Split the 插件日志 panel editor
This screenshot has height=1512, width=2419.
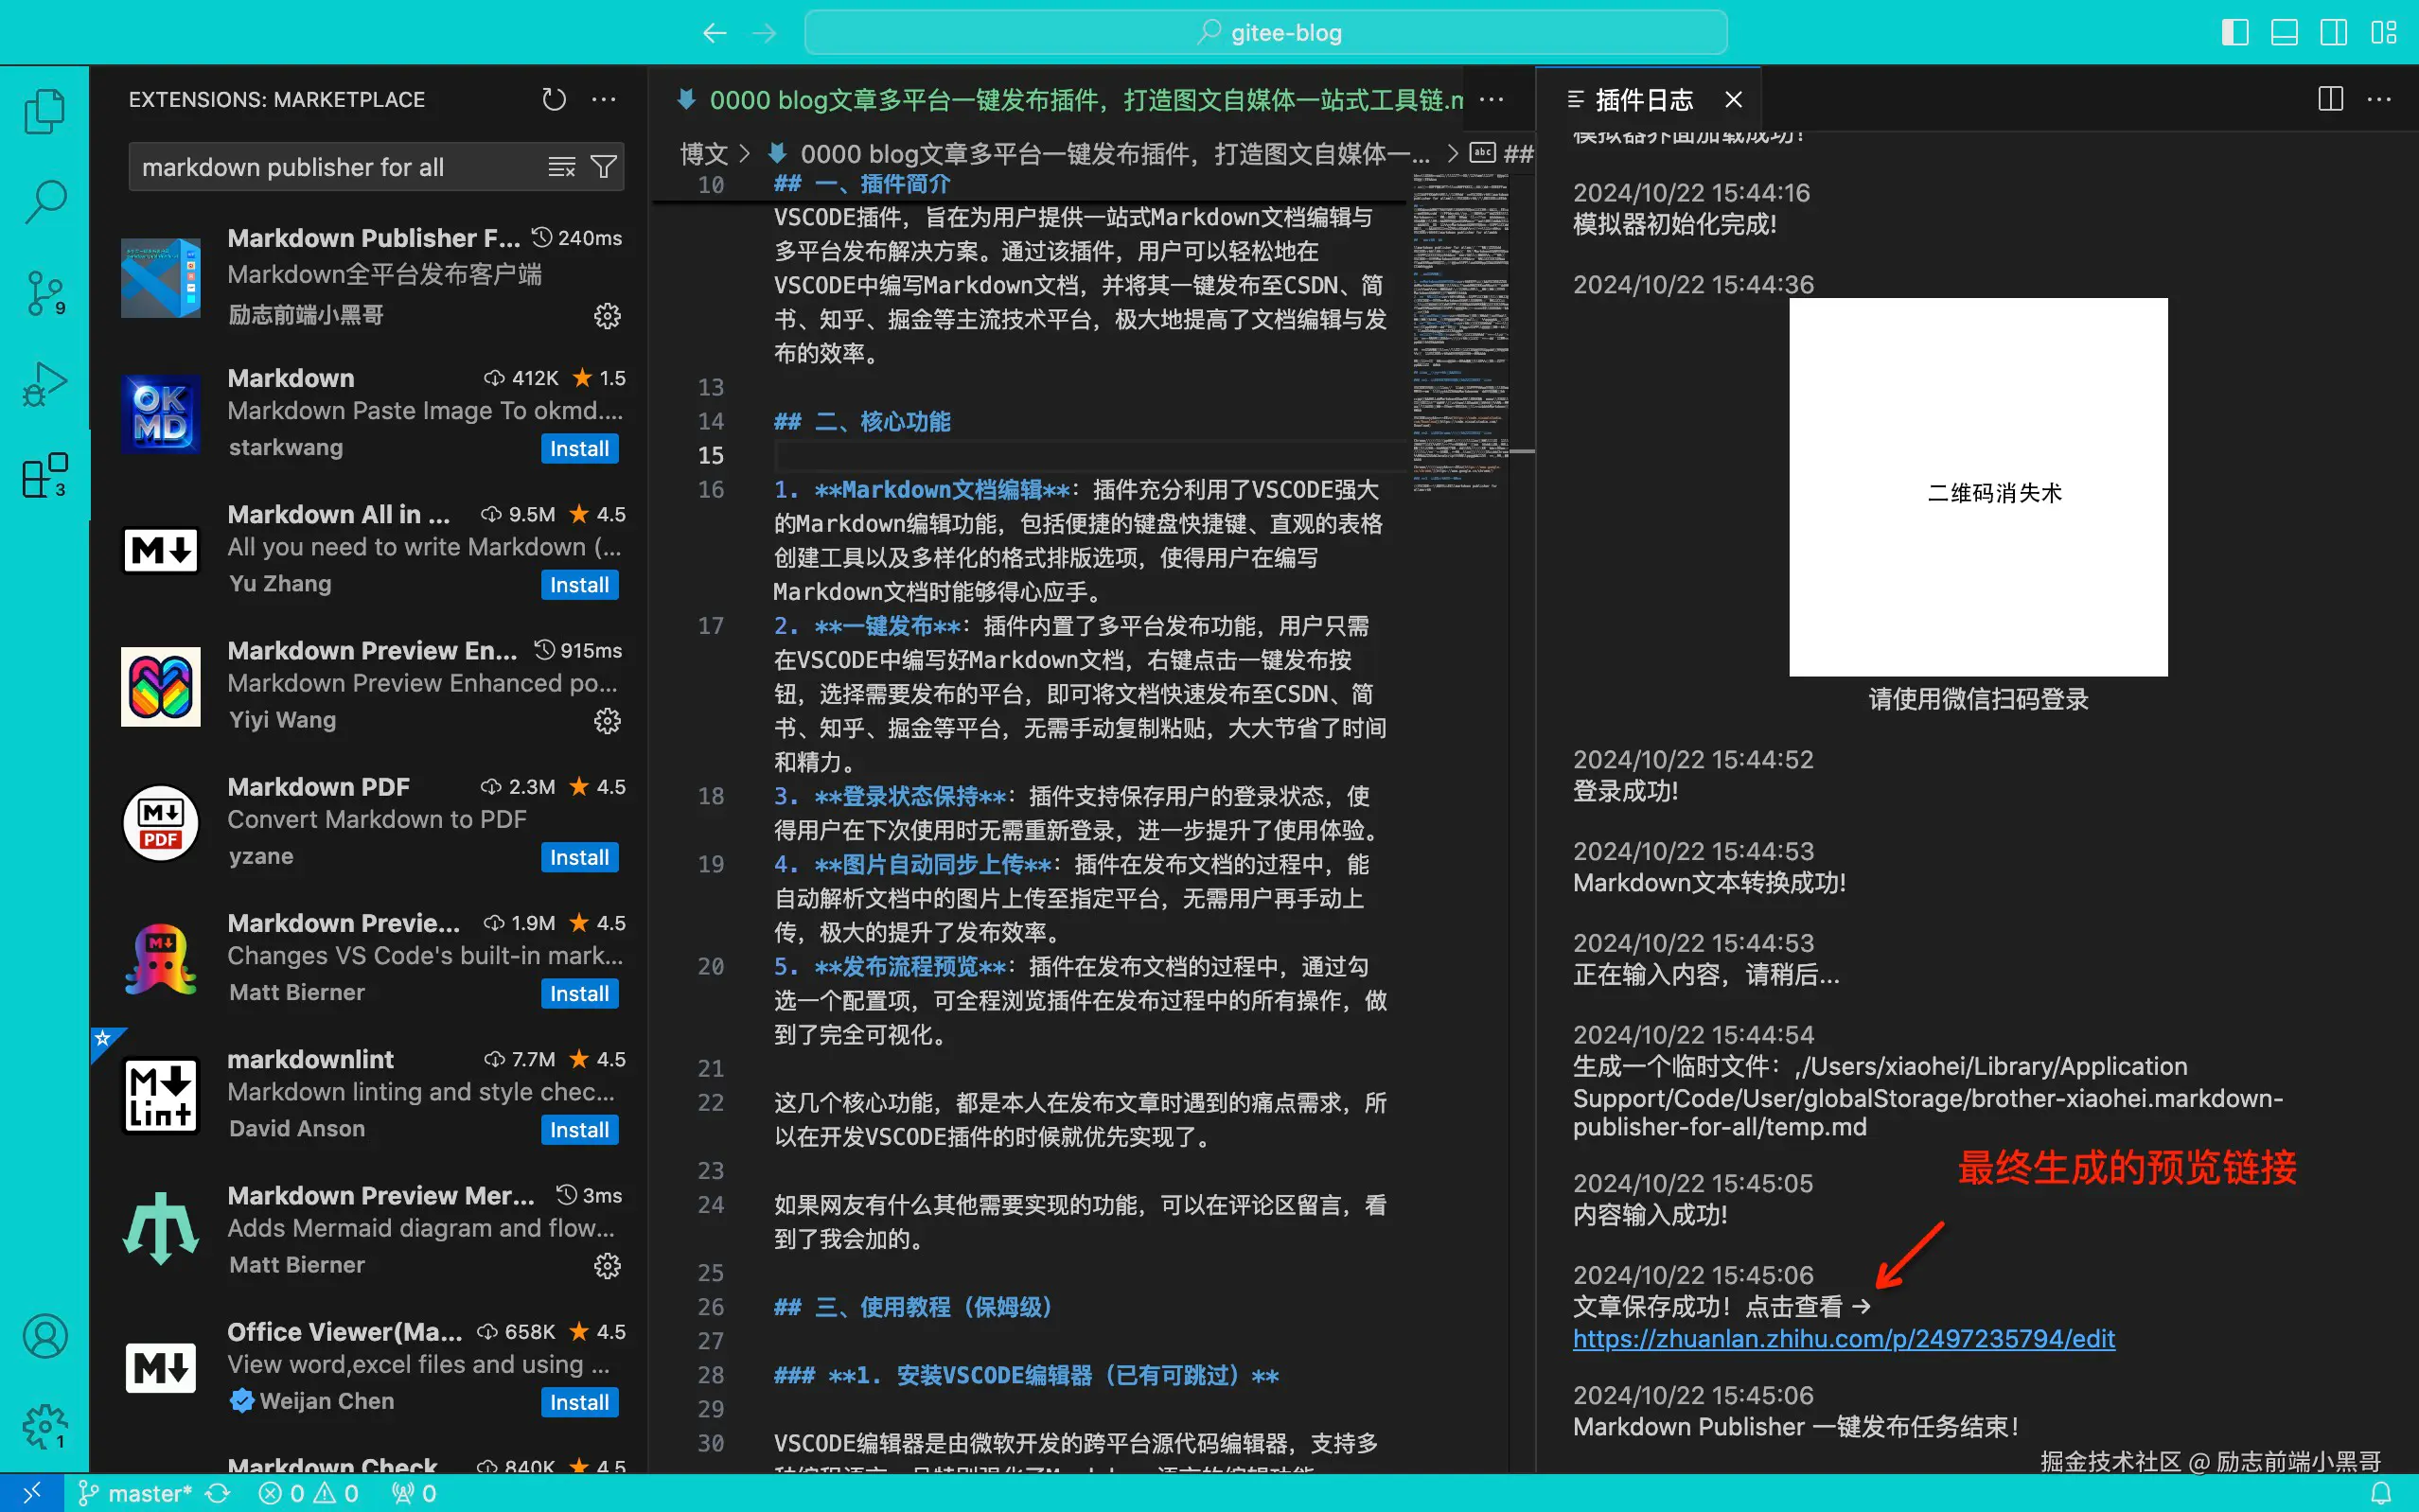coord(2329,98)
